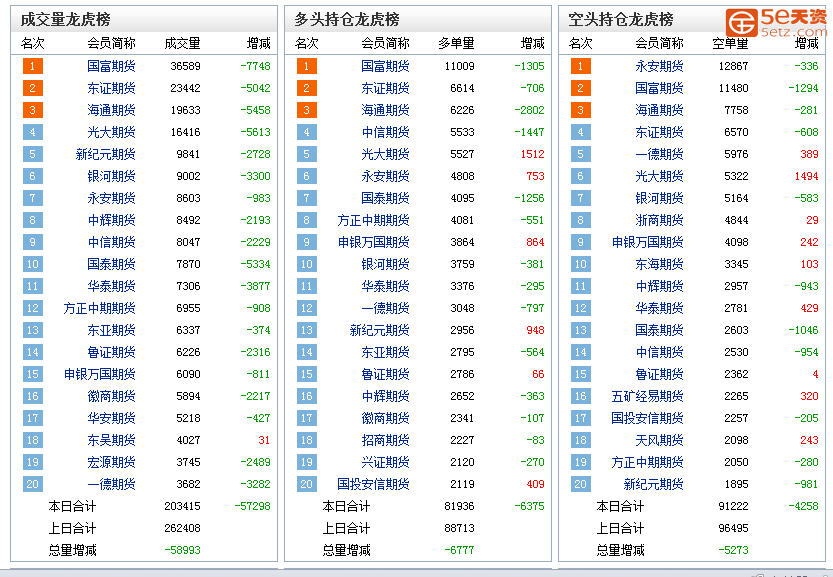Image resolution: width=833 pixels, height=577 pixels.
Task: Open 东亚期货 link in 成交量龙虎榜 table
Action: tap(111, 330)
